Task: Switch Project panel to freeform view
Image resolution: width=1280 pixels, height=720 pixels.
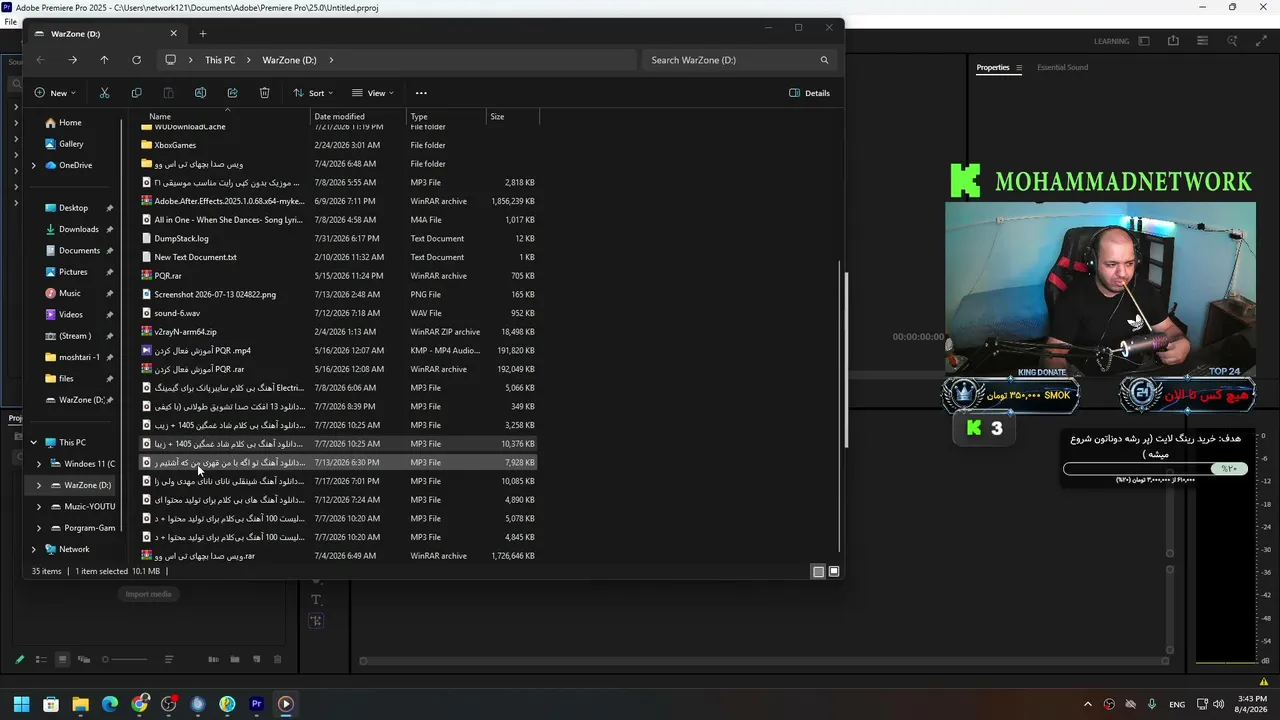Action: [83, 659]
